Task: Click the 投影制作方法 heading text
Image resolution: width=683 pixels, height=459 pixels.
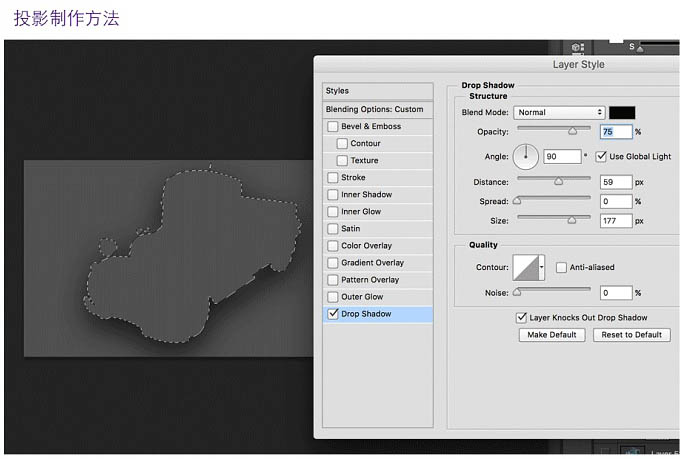Action: tap(67, 18)
